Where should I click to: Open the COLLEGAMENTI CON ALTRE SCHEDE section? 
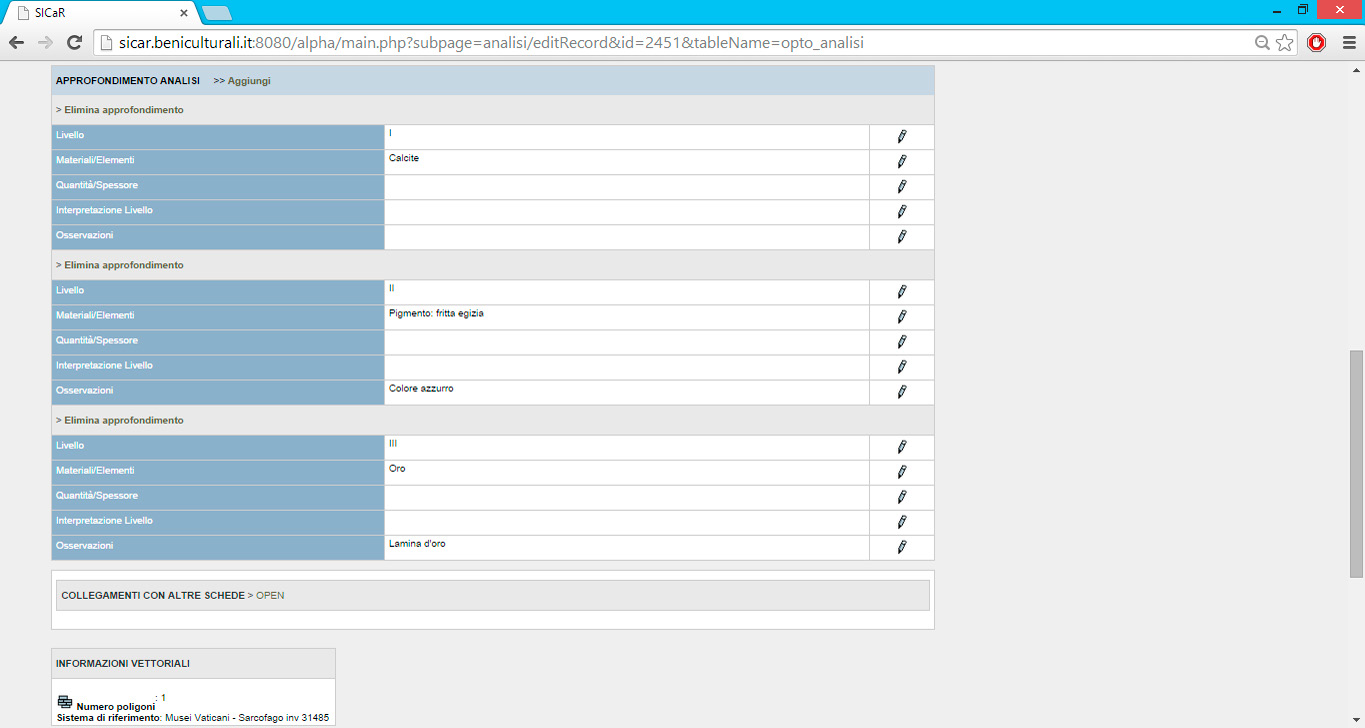coord(270,595)
